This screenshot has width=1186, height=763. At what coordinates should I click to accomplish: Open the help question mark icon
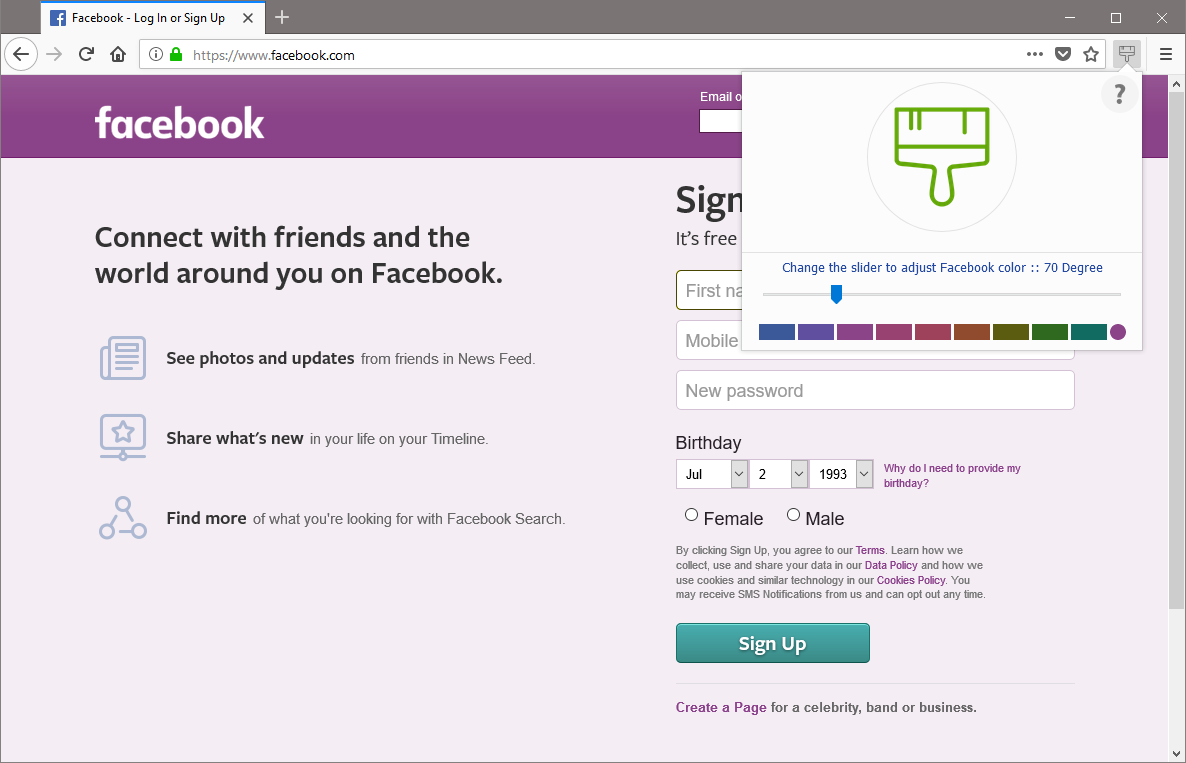pos(1119,95)
